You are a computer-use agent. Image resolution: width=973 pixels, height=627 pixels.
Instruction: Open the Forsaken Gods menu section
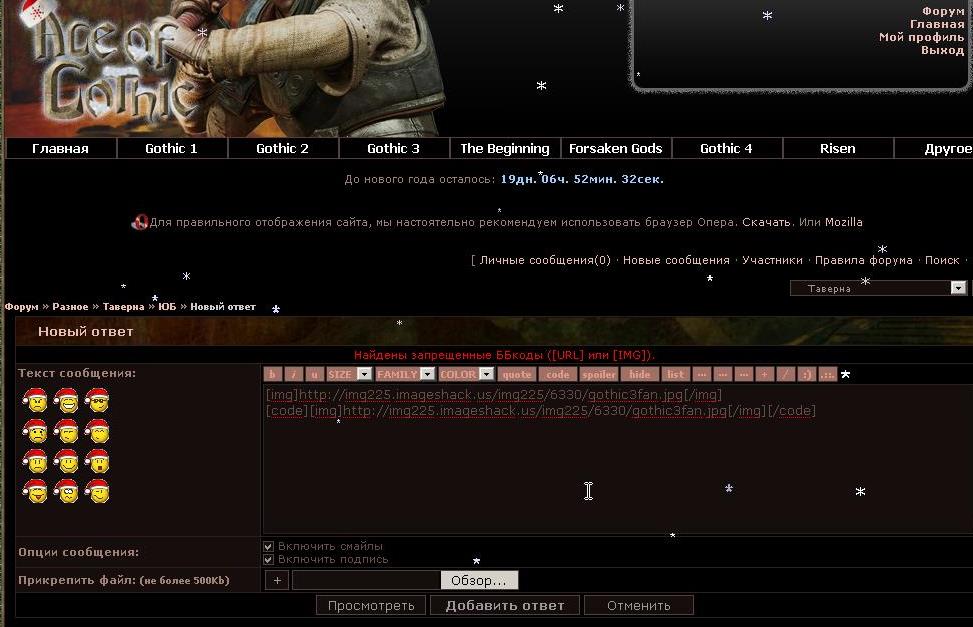(x=616, y=148)
